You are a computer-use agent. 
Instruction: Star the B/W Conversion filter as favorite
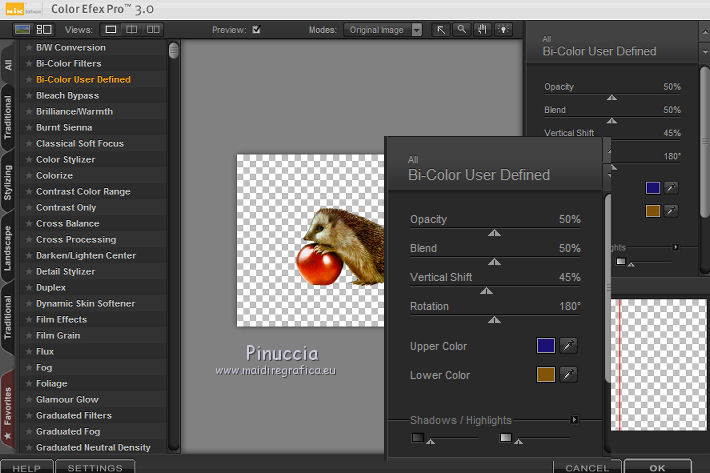pos(29,48)
